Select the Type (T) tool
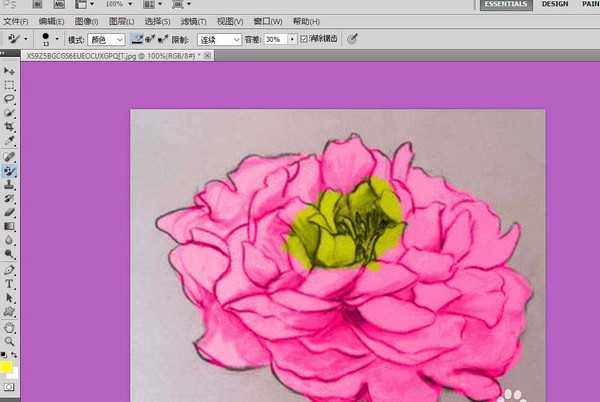600x402 pixels. [x=10, y=284]
